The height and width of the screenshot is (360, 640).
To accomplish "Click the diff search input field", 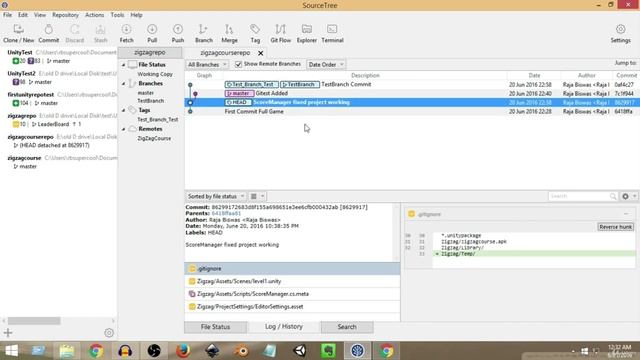I will pos(578,196).
